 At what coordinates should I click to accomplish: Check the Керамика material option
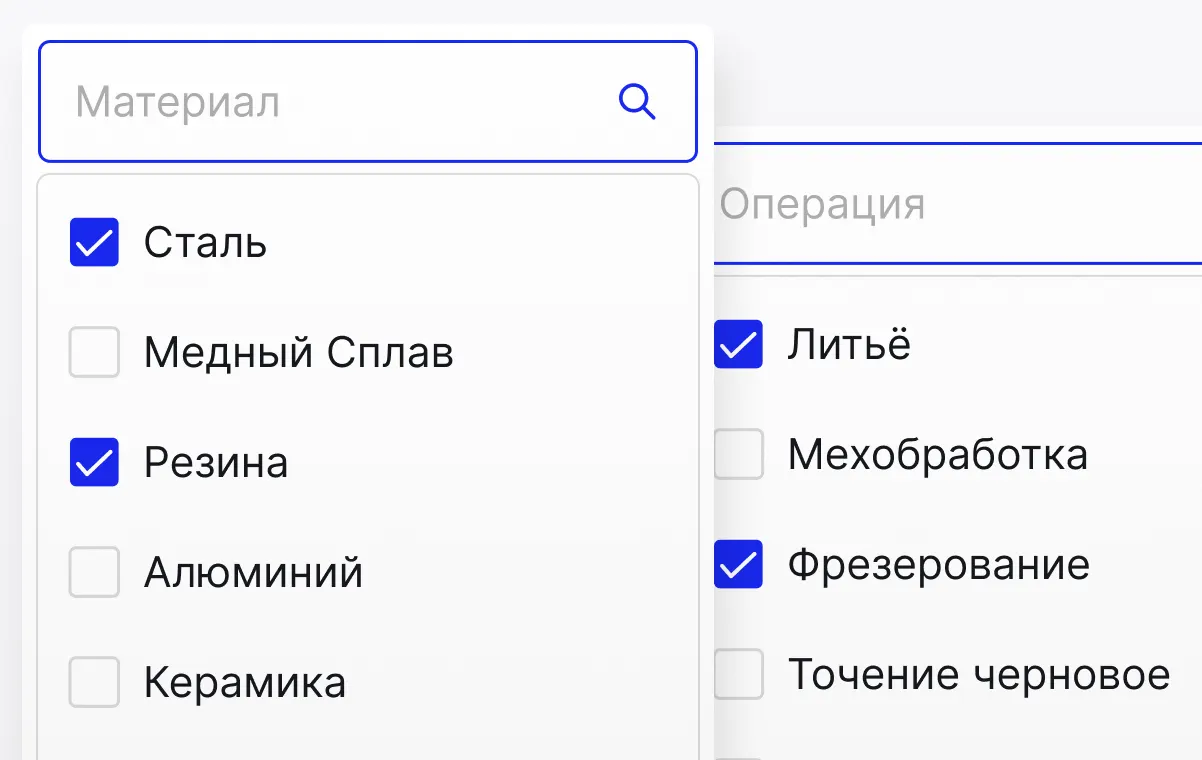pyautogui.click(x=93, y=682)
